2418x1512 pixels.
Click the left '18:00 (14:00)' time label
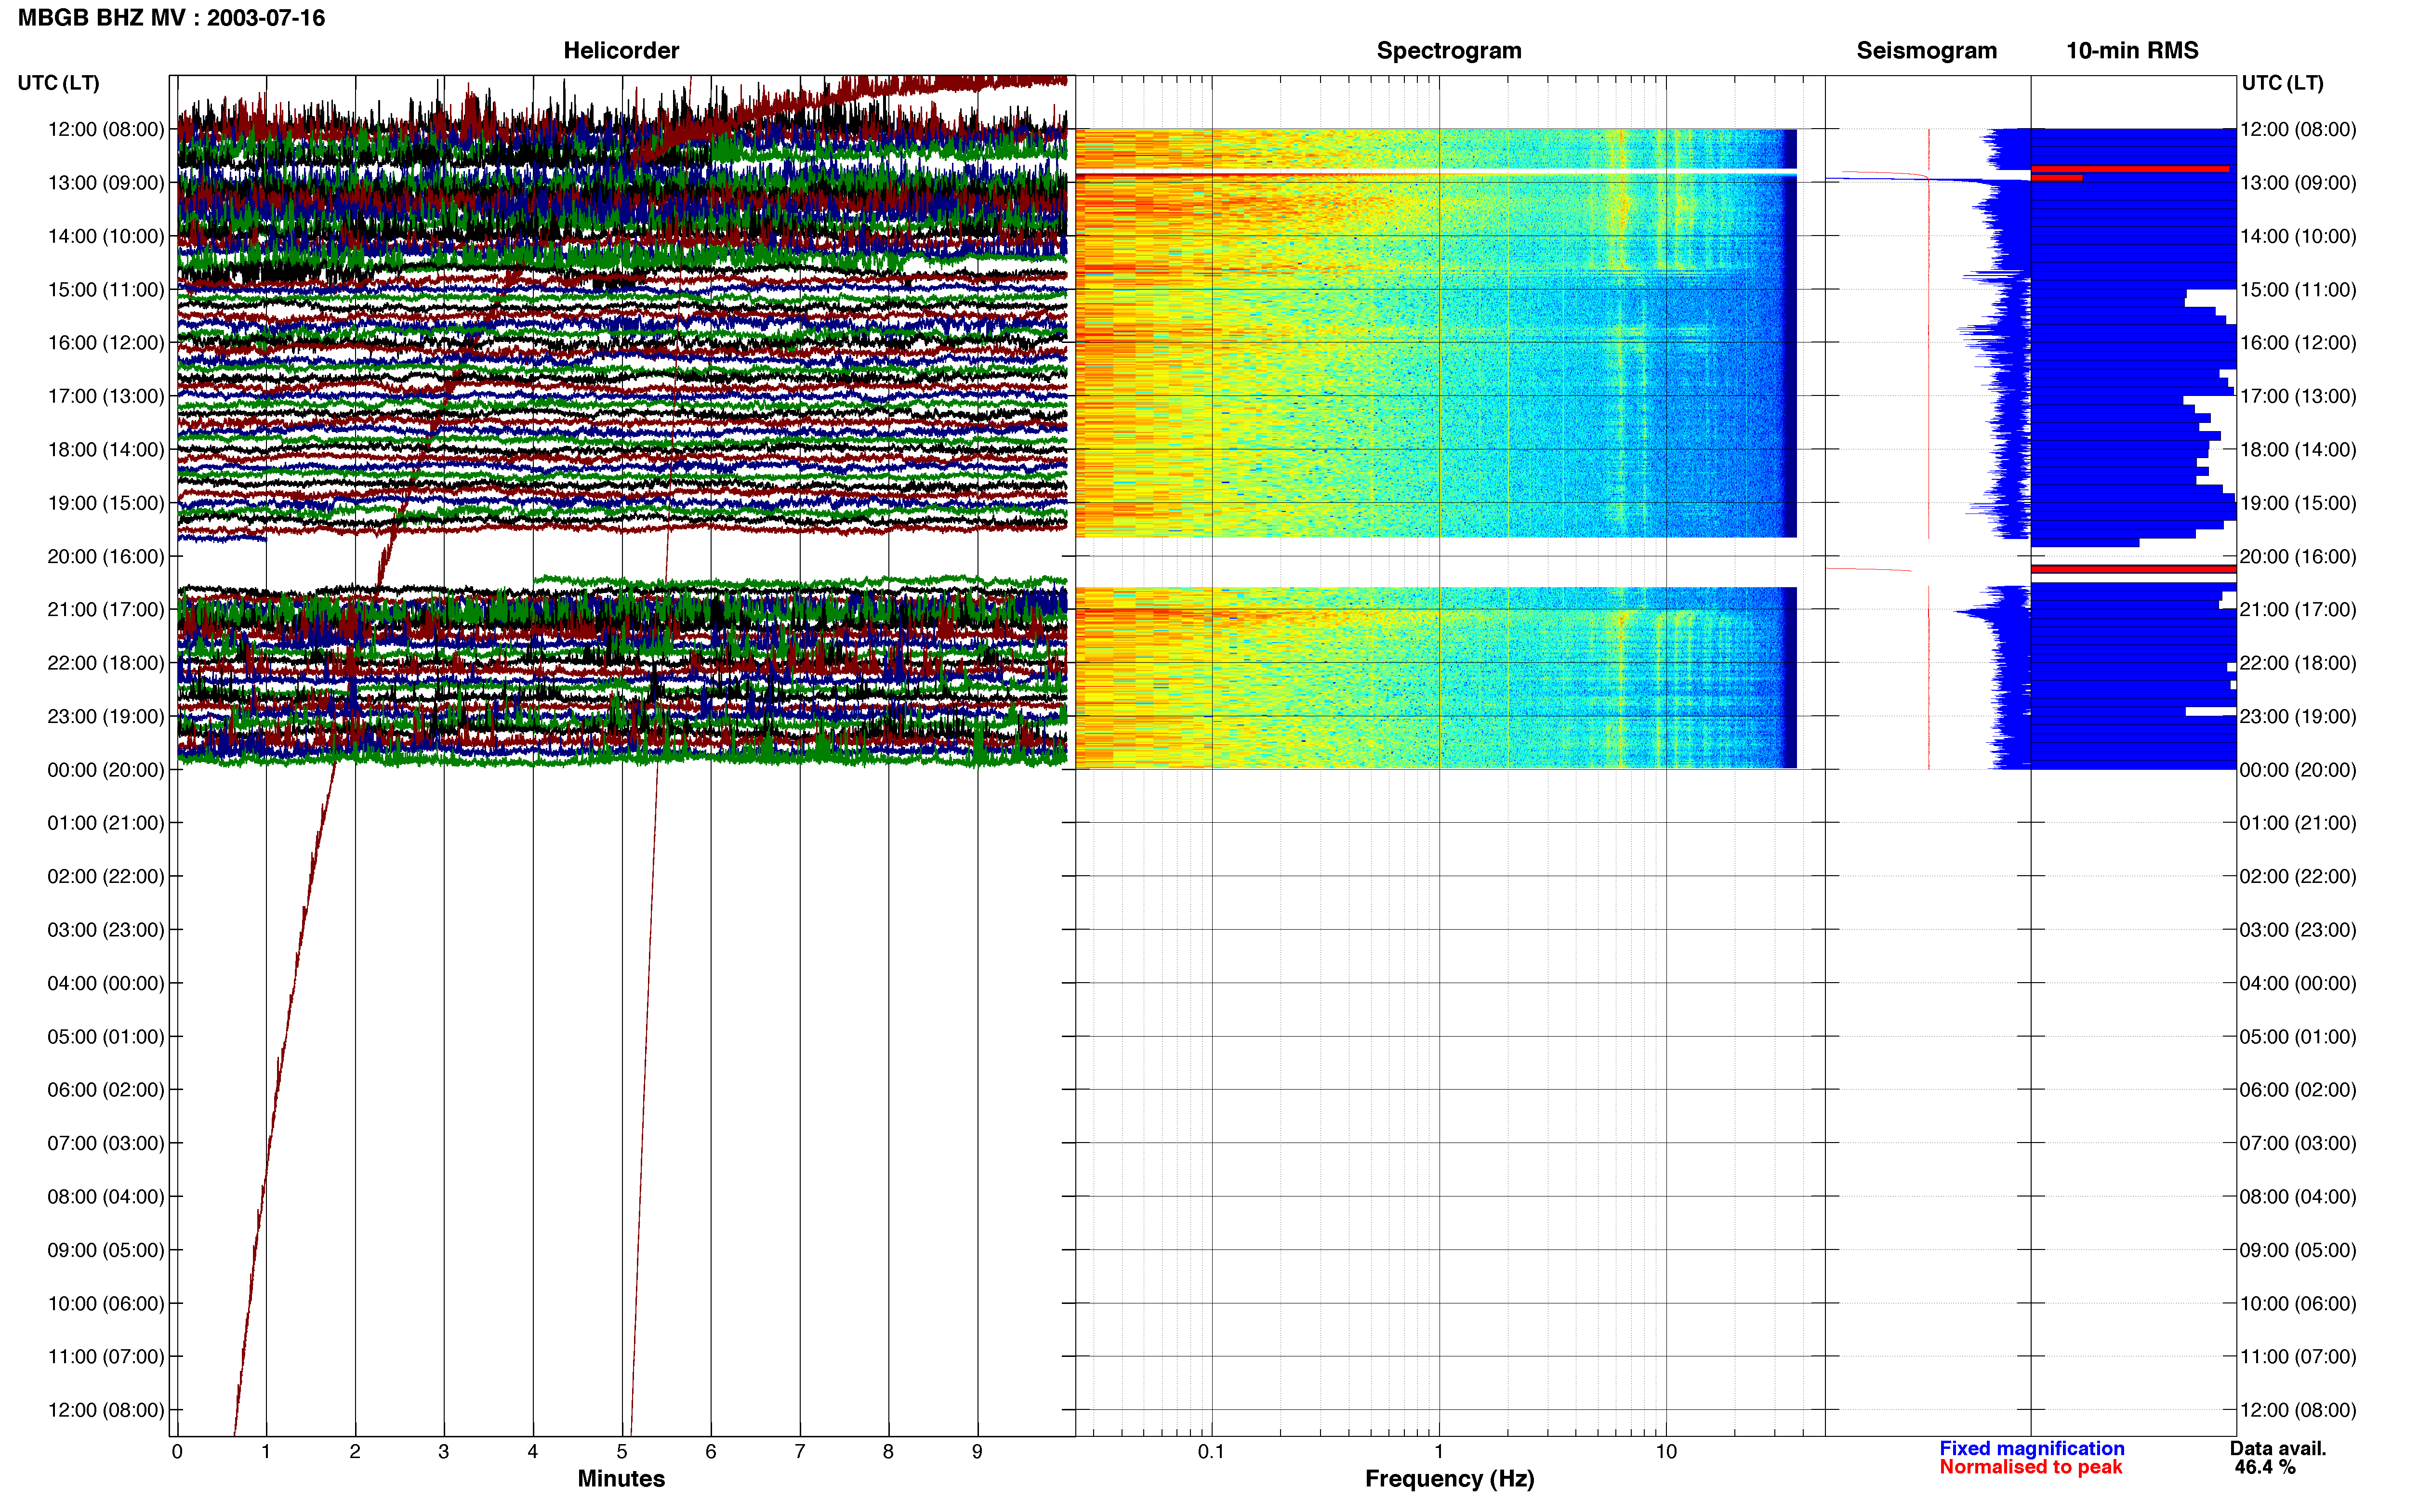click(106, 449)
